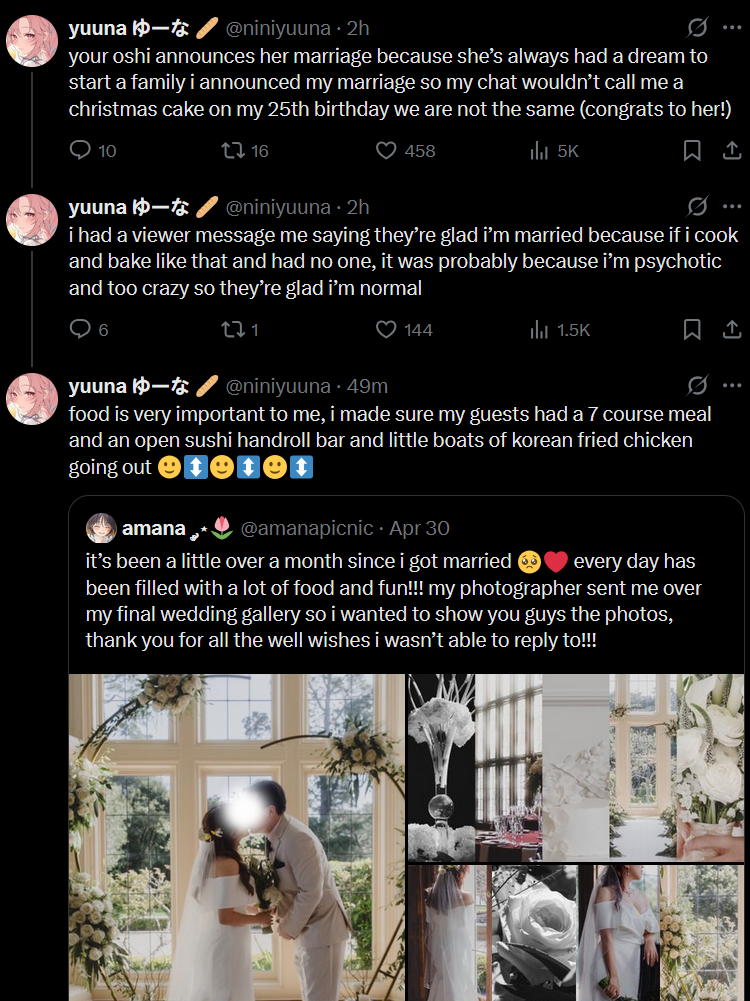The width and height of the screenshot is (750, 1001).
Task: Open the Apr 30 quoted tweet timestamp
Action: pyautogui.click(x=419, y=528)
